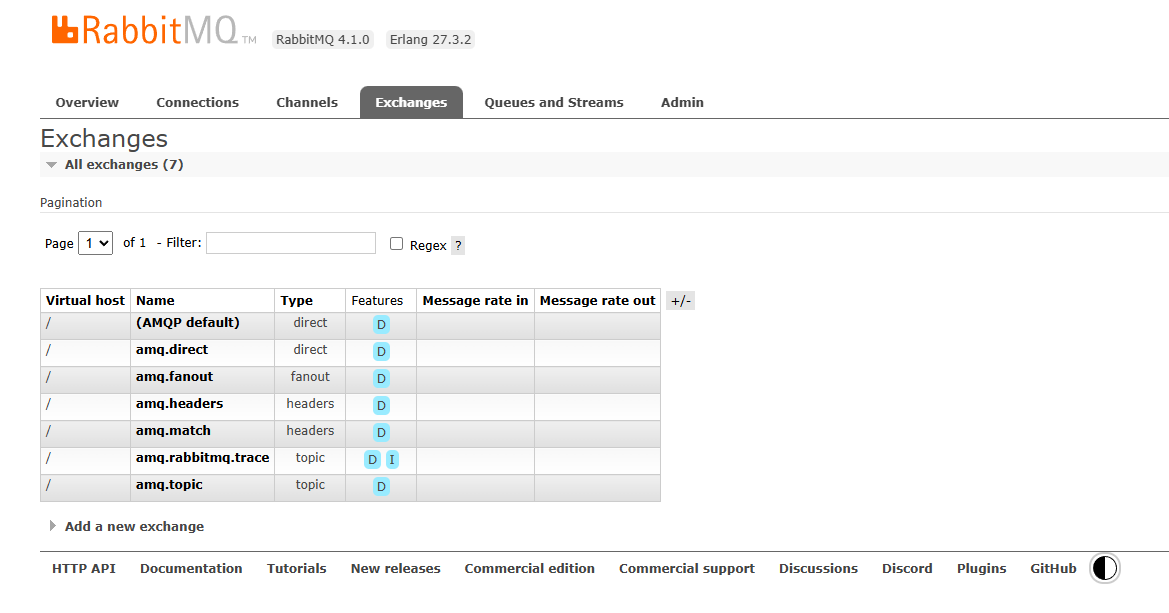Click the RabbitMQ 4.1.0 version label

[323, 40]
